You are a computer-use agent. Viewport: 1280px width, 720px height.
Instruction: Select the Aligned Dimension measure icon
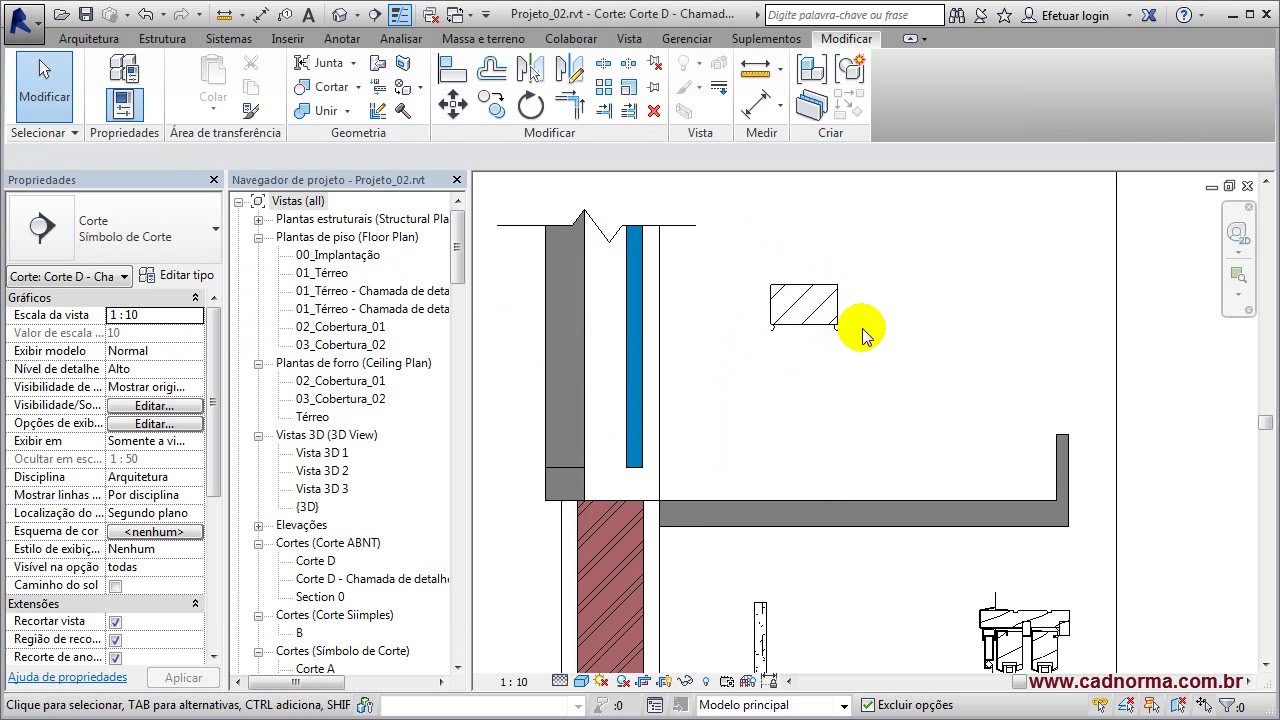(757, 104)
